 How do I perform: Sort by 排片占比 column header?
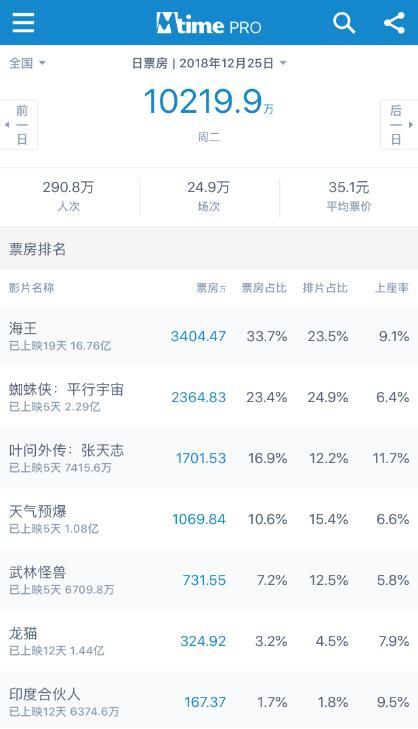click(325, 288)
